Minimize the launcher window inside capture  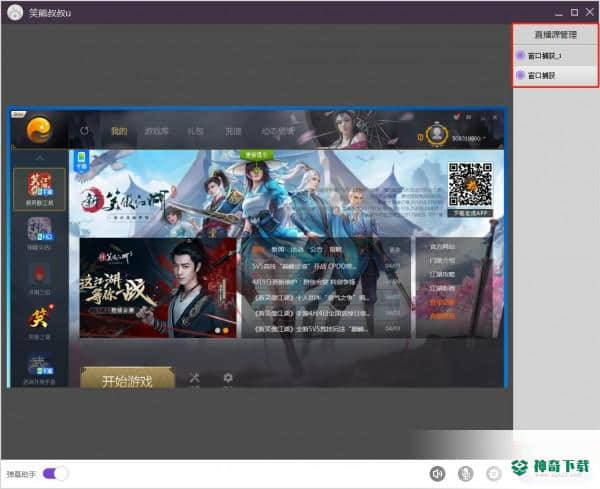[483, 117]
